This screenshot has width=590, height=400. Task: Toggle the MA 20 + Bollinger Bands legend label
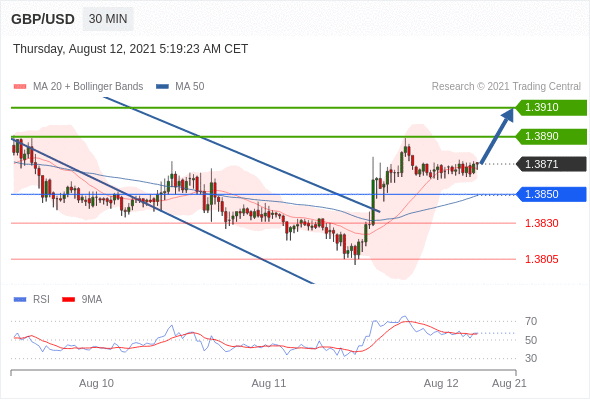[88, 87]
